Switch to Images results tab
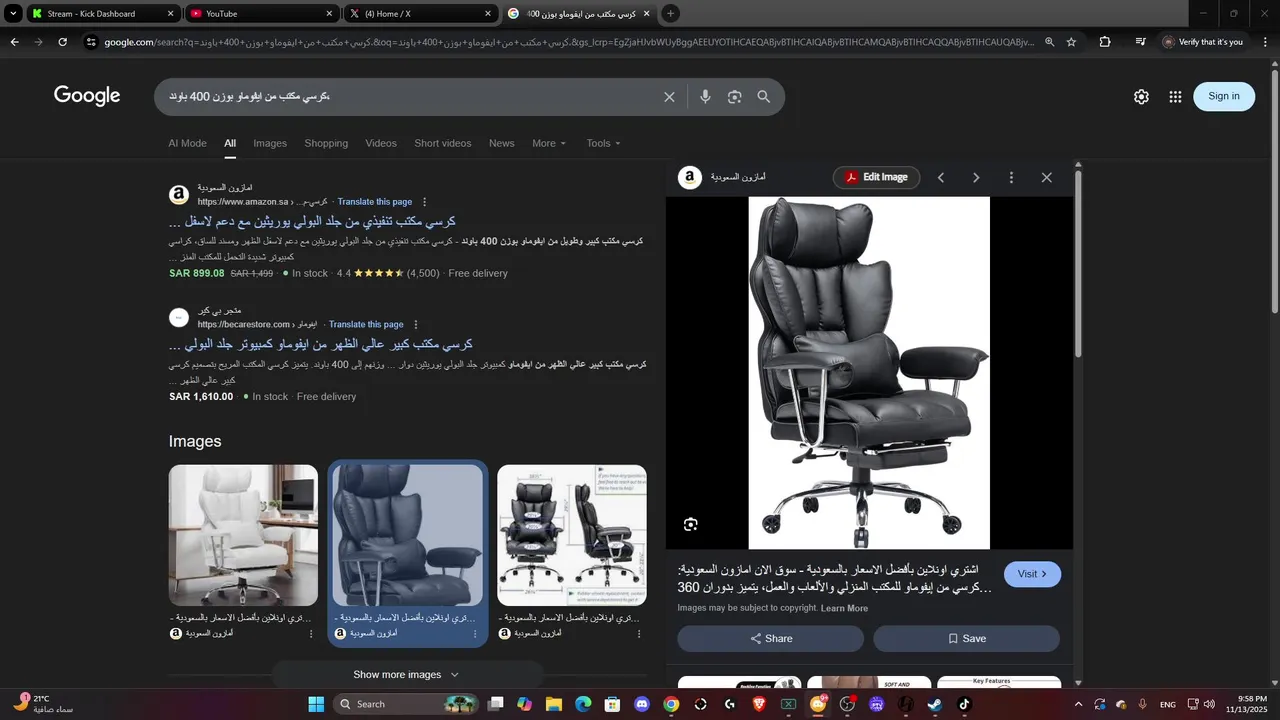The height and width of the screenshot is (720, 1280). pyautogui.click(x=270, y=143)
